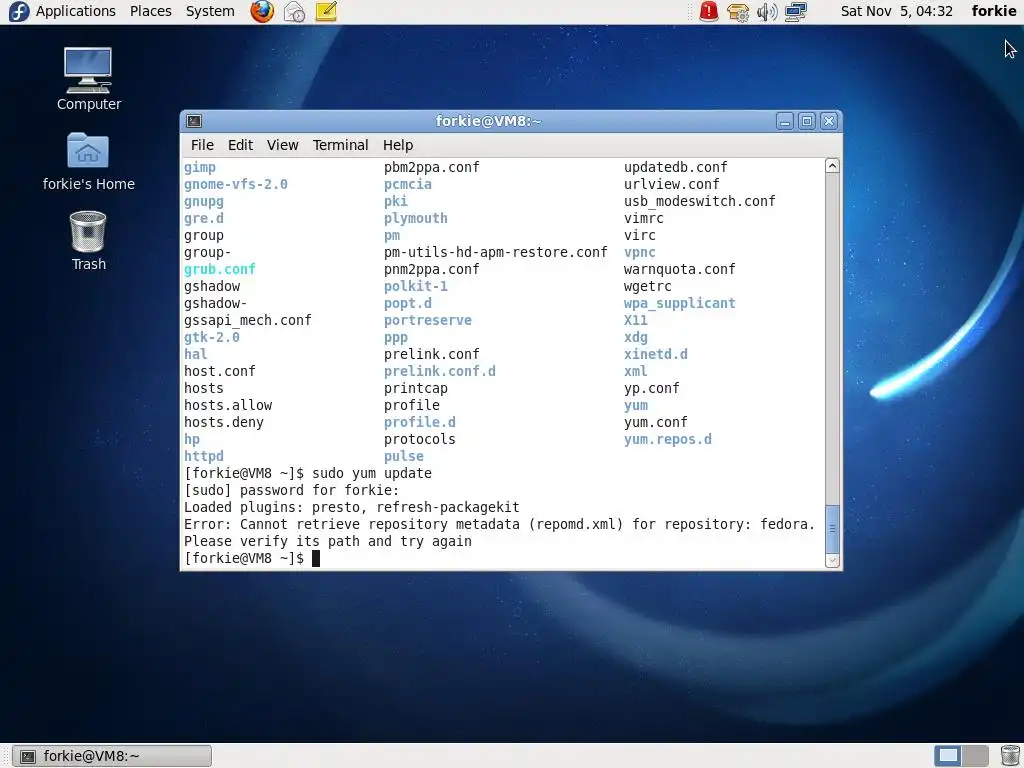Open the mail client panel launcher
The height and width of the screenshot is (768, 1024).
[x=295, y=11]
